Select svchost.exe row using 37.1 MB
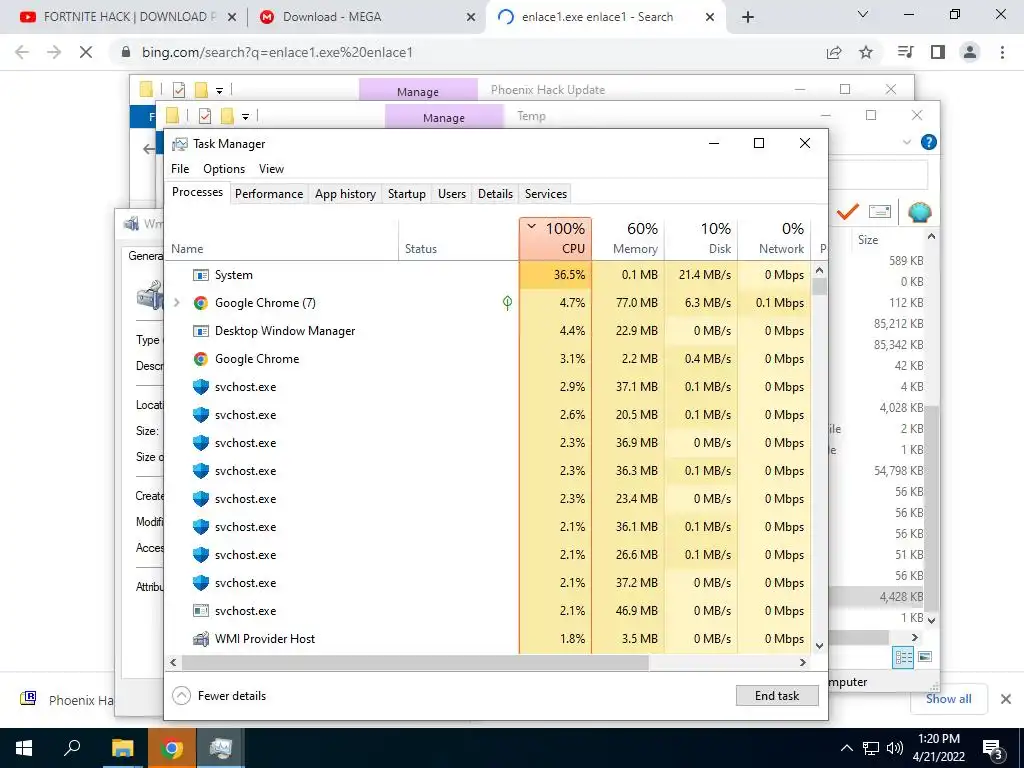The width and height of the screenshot is (1024, 768). tap(487, 387)
